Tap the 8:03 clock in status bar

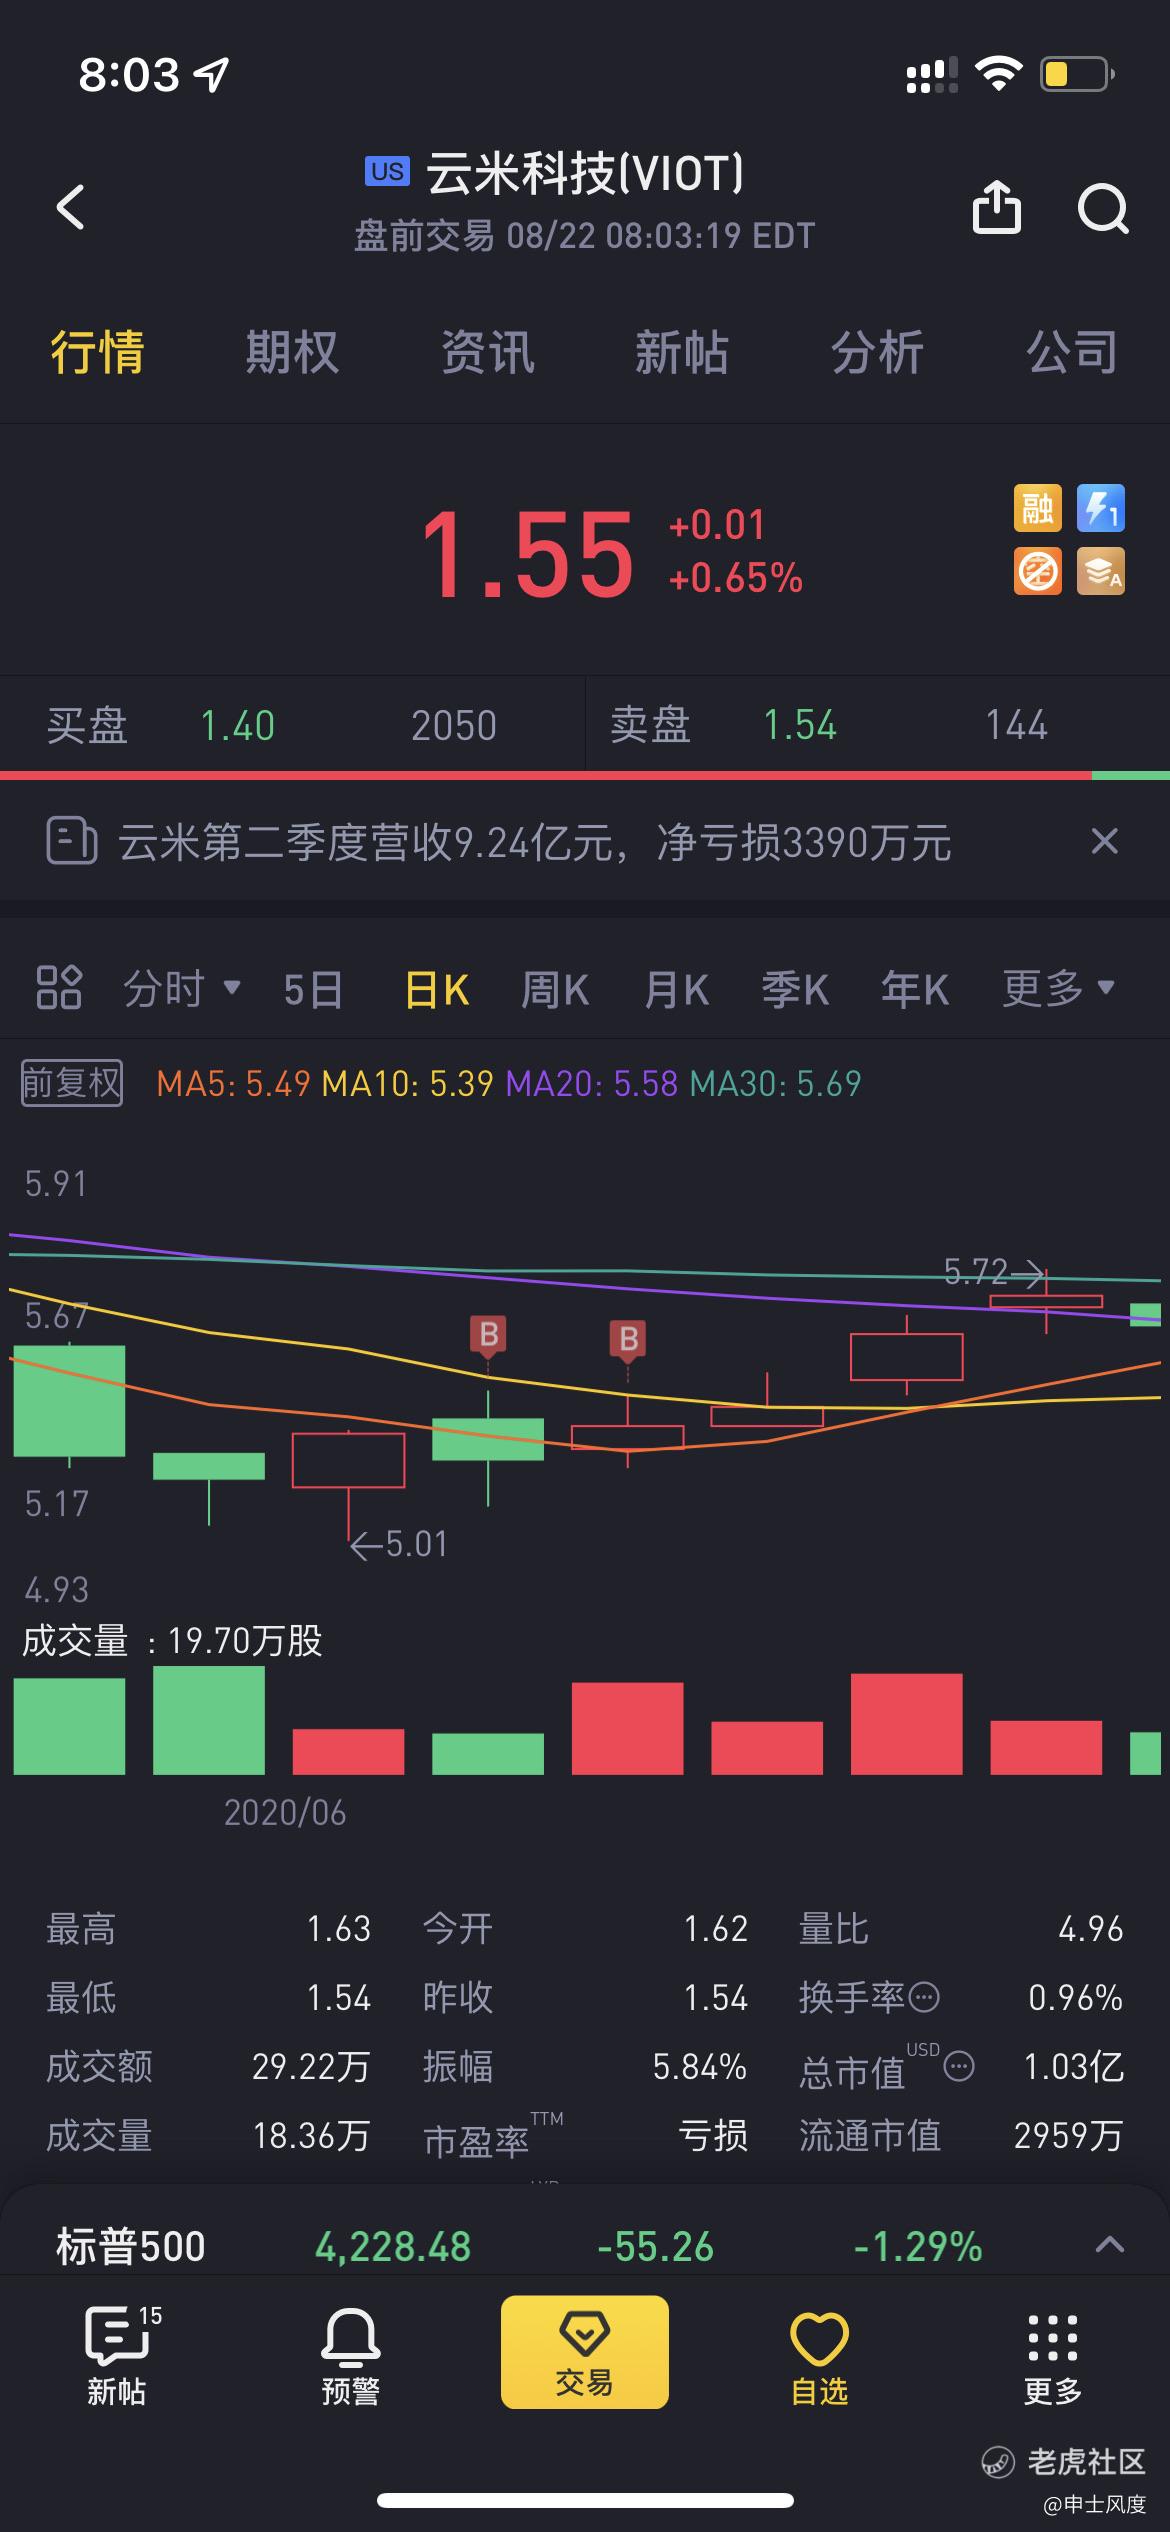(x=129, y=75)
